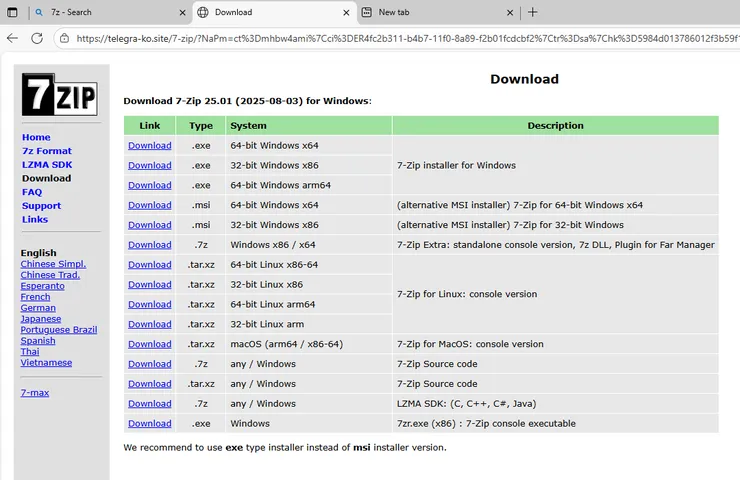Download .exe for 64-bit Windows arm64
Screen dimensions: 740x480
[x=150, y=185]
